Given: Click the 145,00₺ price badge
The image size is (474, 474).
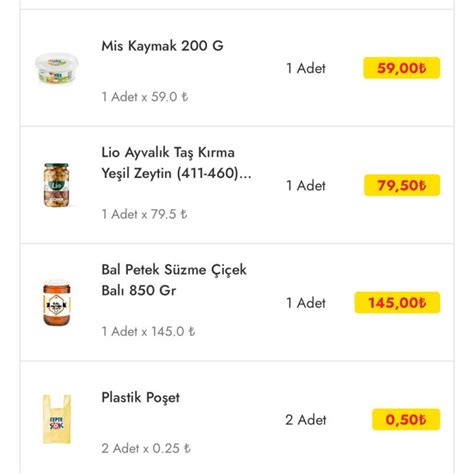Looking at the screenshot, I should [x=397, y=302].
